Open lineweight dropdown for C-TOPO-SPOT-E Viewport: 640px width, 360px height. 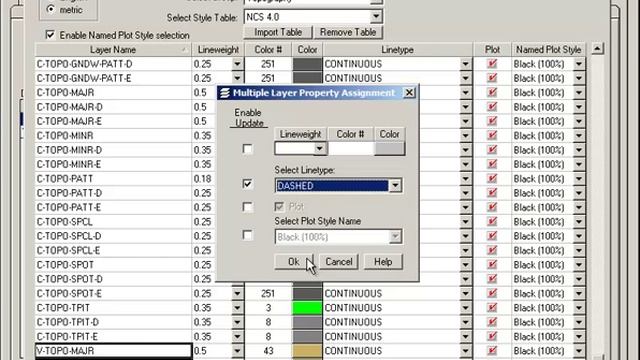point(237,293)
